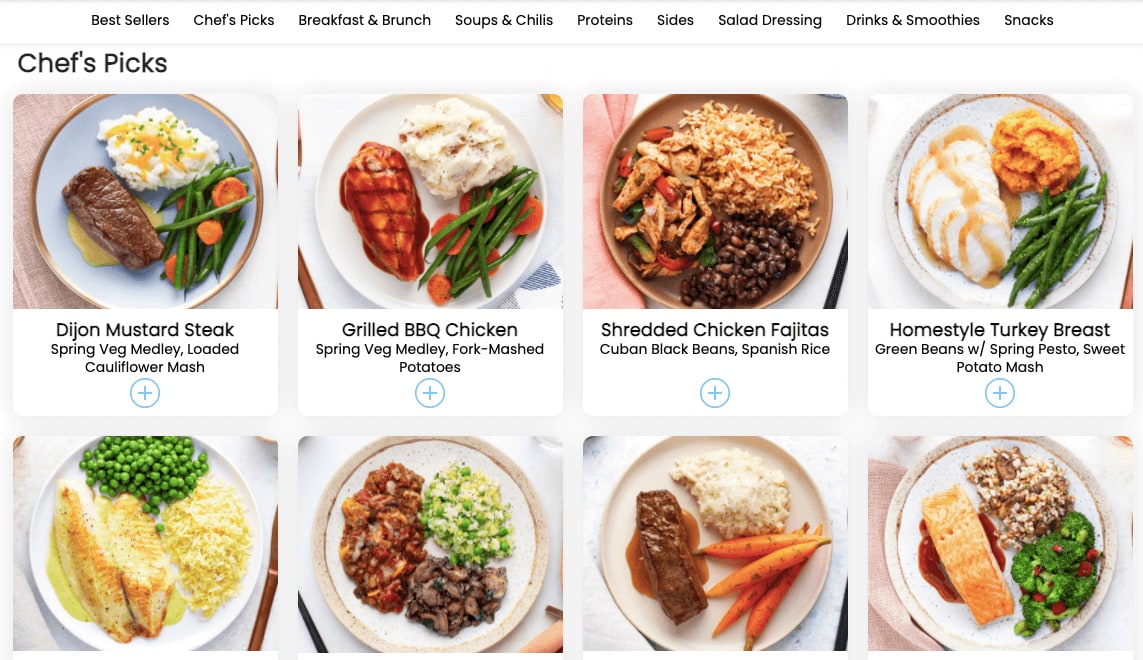The height and width of the screenshot is (660, 1143).
Task: Open Salad Dressing category
Action: (770, 20)
